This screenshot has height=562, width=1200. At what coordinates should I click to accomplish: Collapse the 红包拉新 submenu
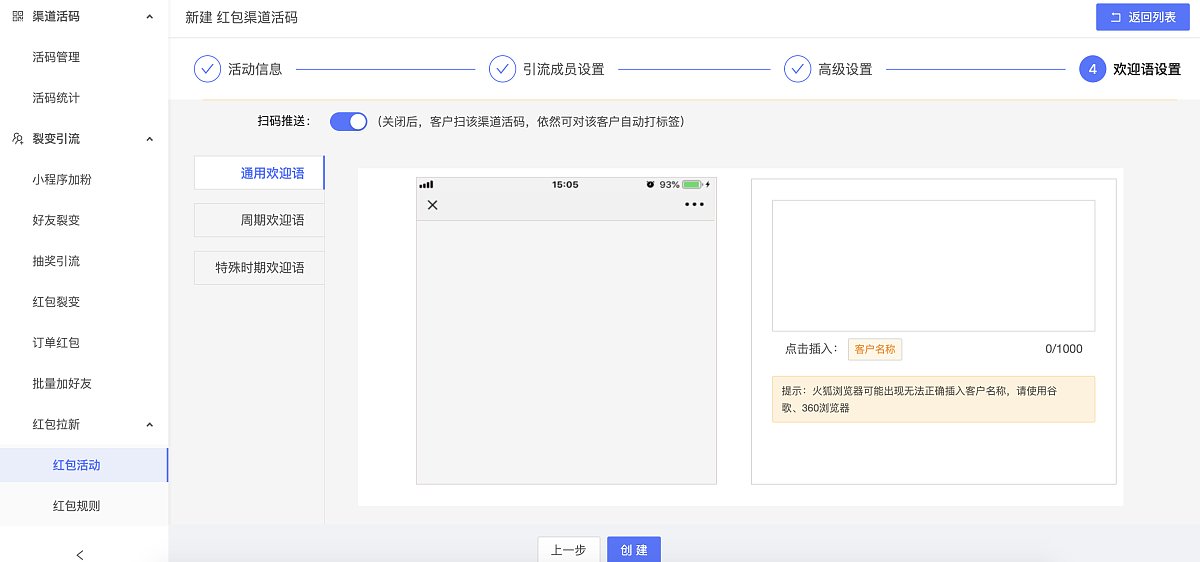(x=149, y=425)
